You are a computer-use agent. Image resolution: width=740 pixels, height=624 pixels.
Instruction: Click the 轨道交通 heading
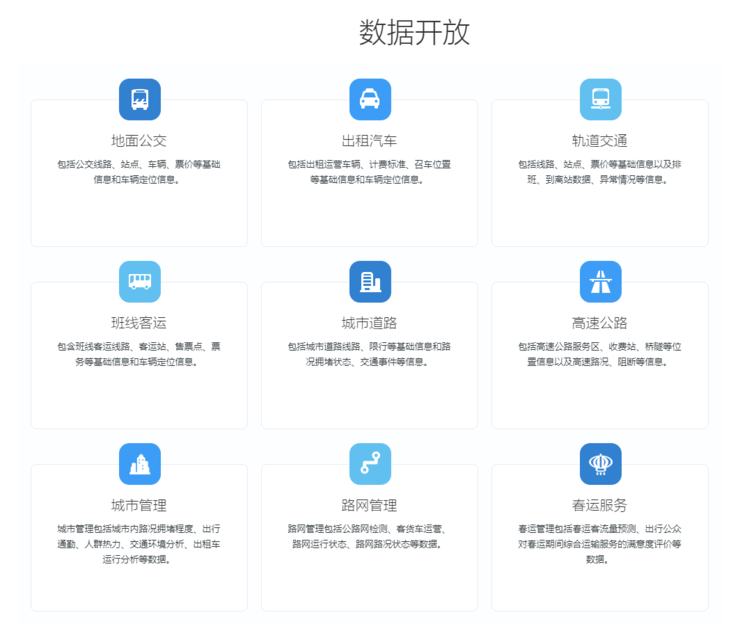point(600,140)
